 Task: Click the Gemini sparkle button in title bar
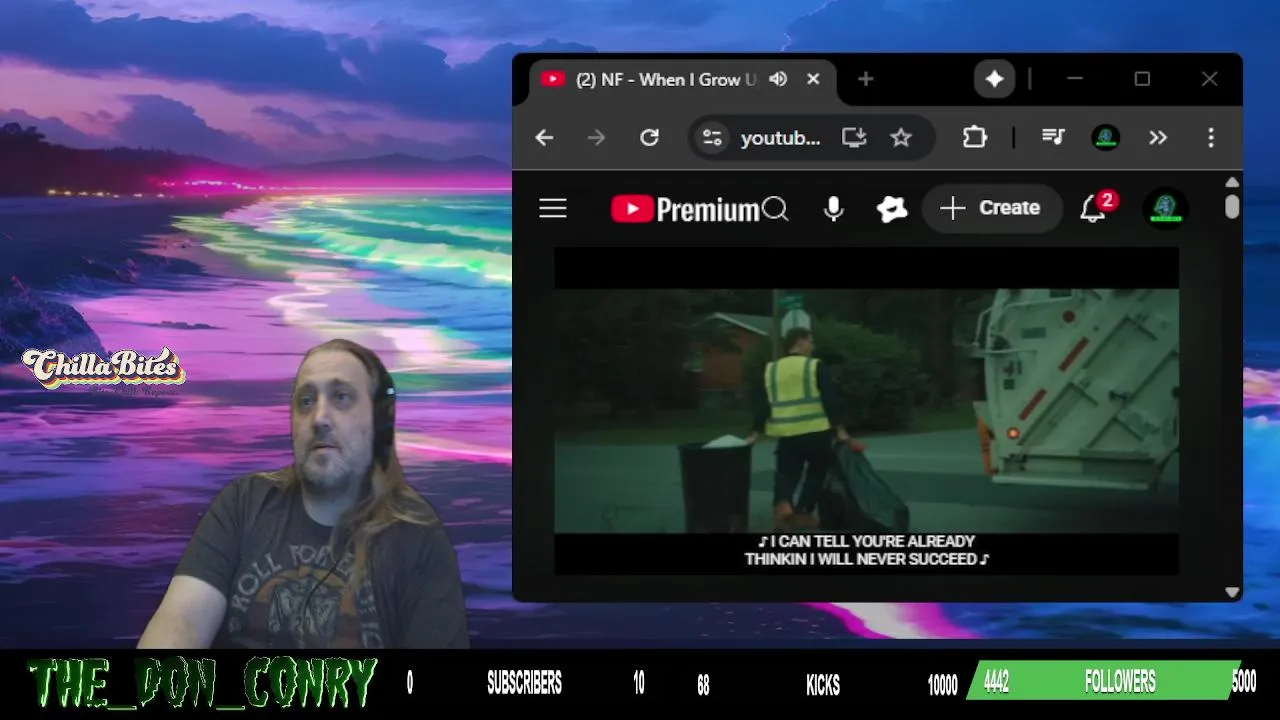tap(994, 79)
